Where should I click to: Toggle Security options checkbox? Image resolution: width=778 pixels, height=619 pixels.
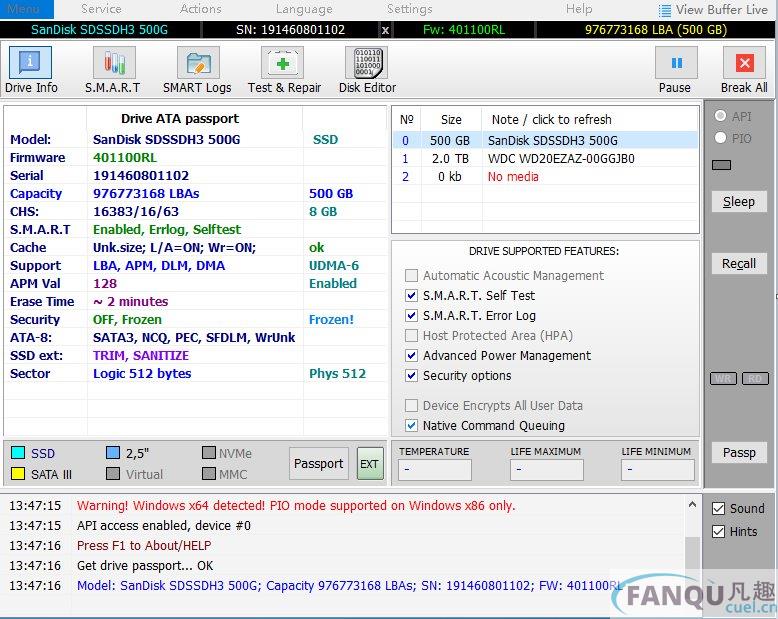[411, 375]
